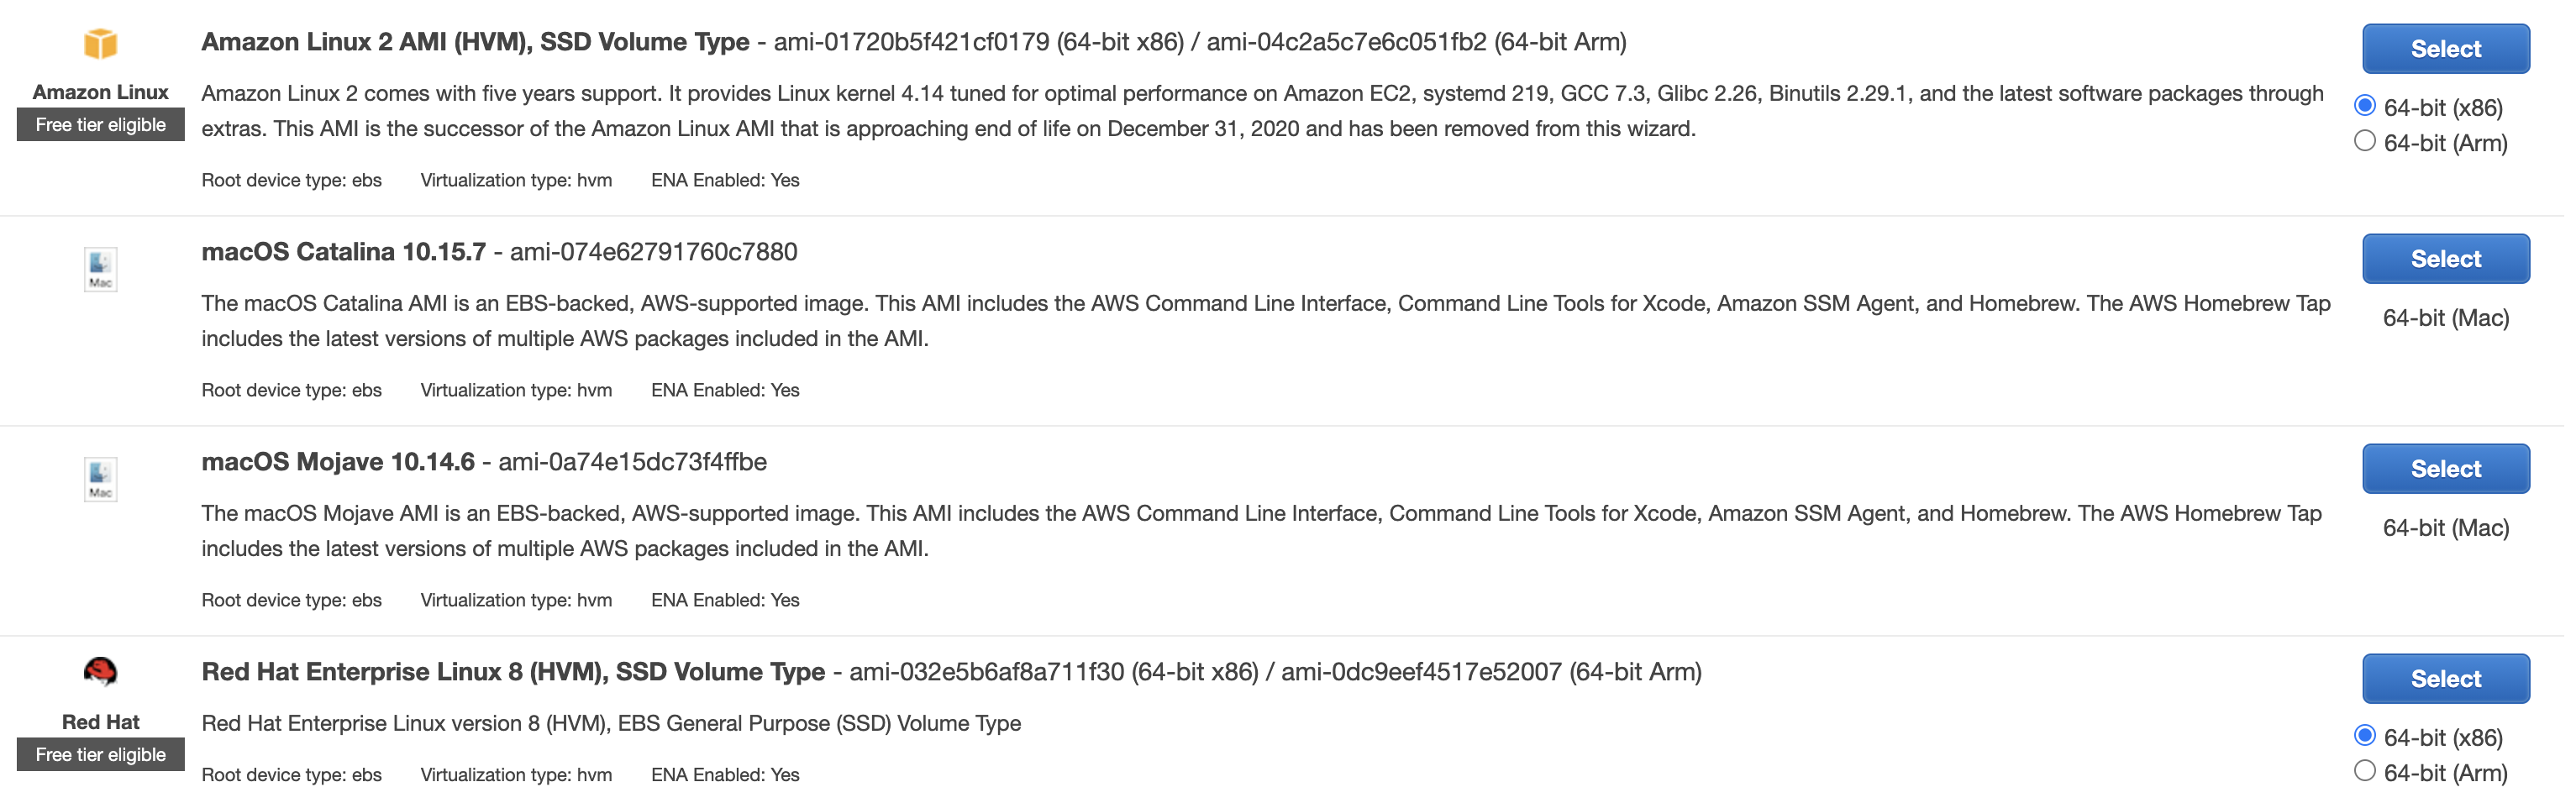The height and width of the screenshot is (803, 2576).
Task: Choose 64-bit (Arm) for Amazon Linux 2
Action: (2364, 141)
